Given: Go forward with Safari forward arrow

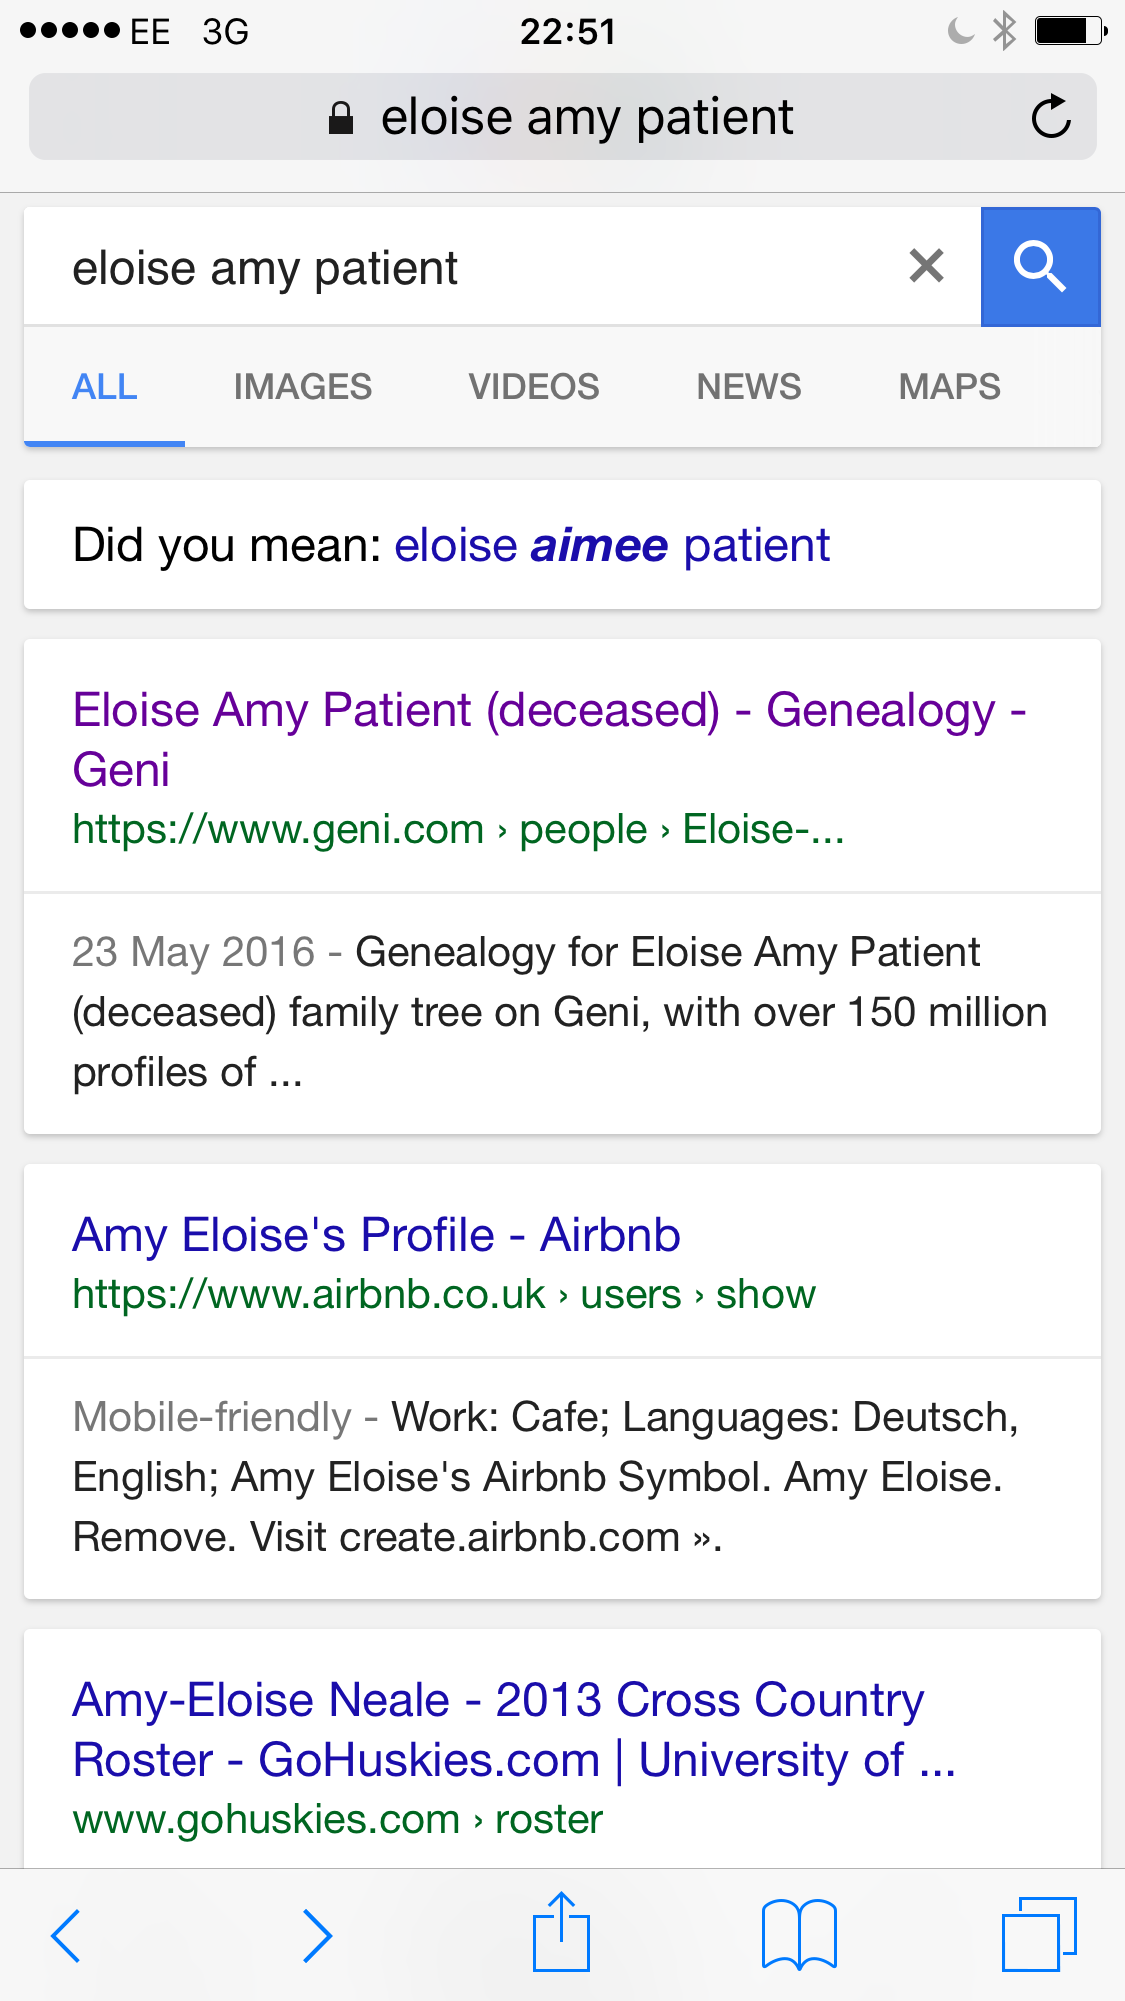Looking at the screenshot, I should point(317,1935).
